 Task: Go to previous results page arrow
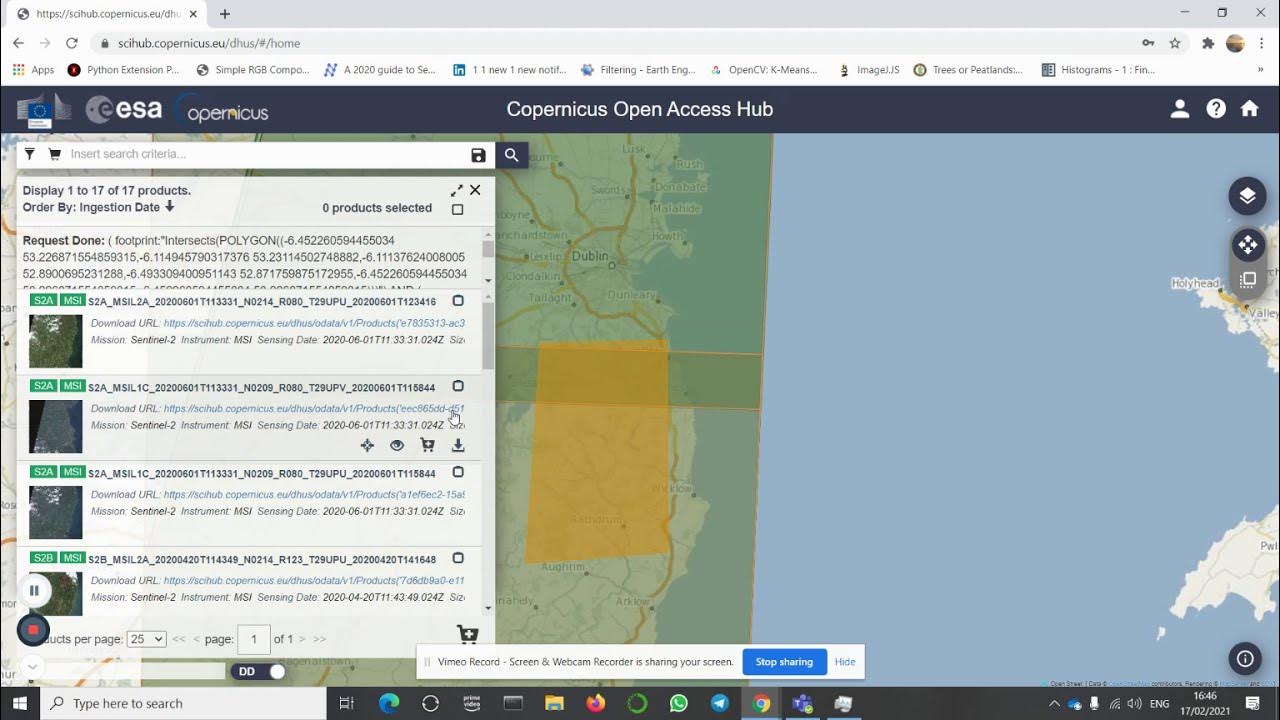tap(196, 639)
